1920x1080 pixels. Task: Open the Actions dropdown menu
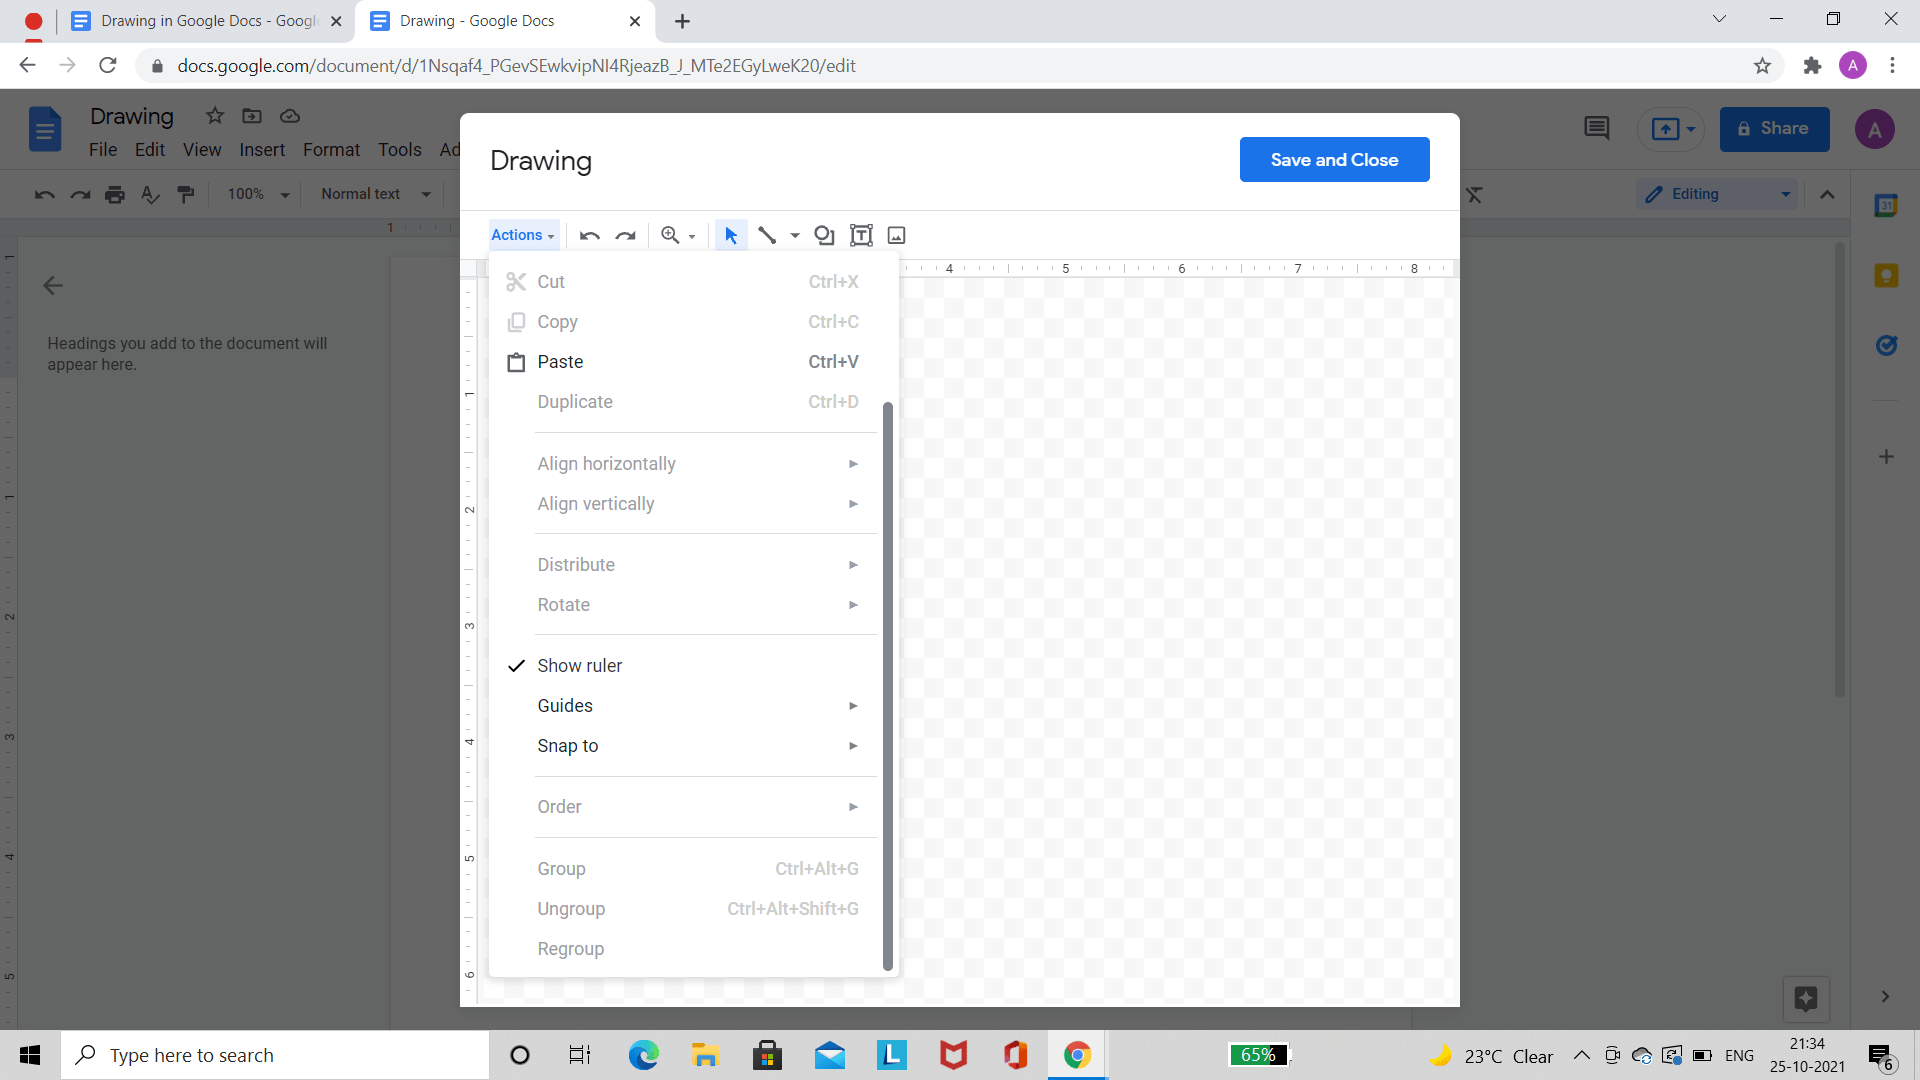(521, 235)
